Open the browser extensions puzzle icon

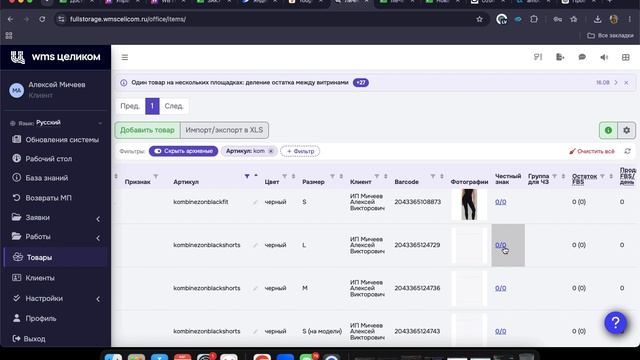tap(534, 19)
